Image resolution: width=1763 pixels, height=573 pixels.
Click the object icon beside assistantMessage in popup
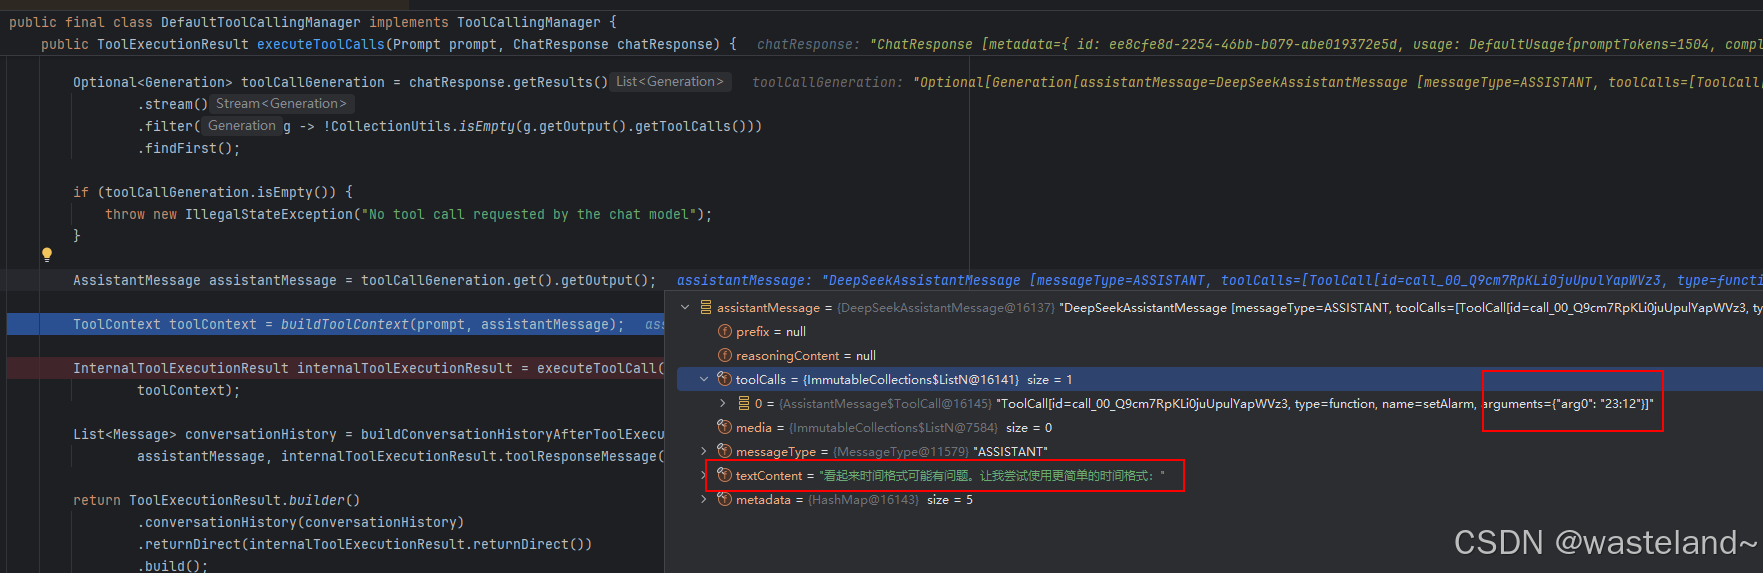[x=706, y=307]
